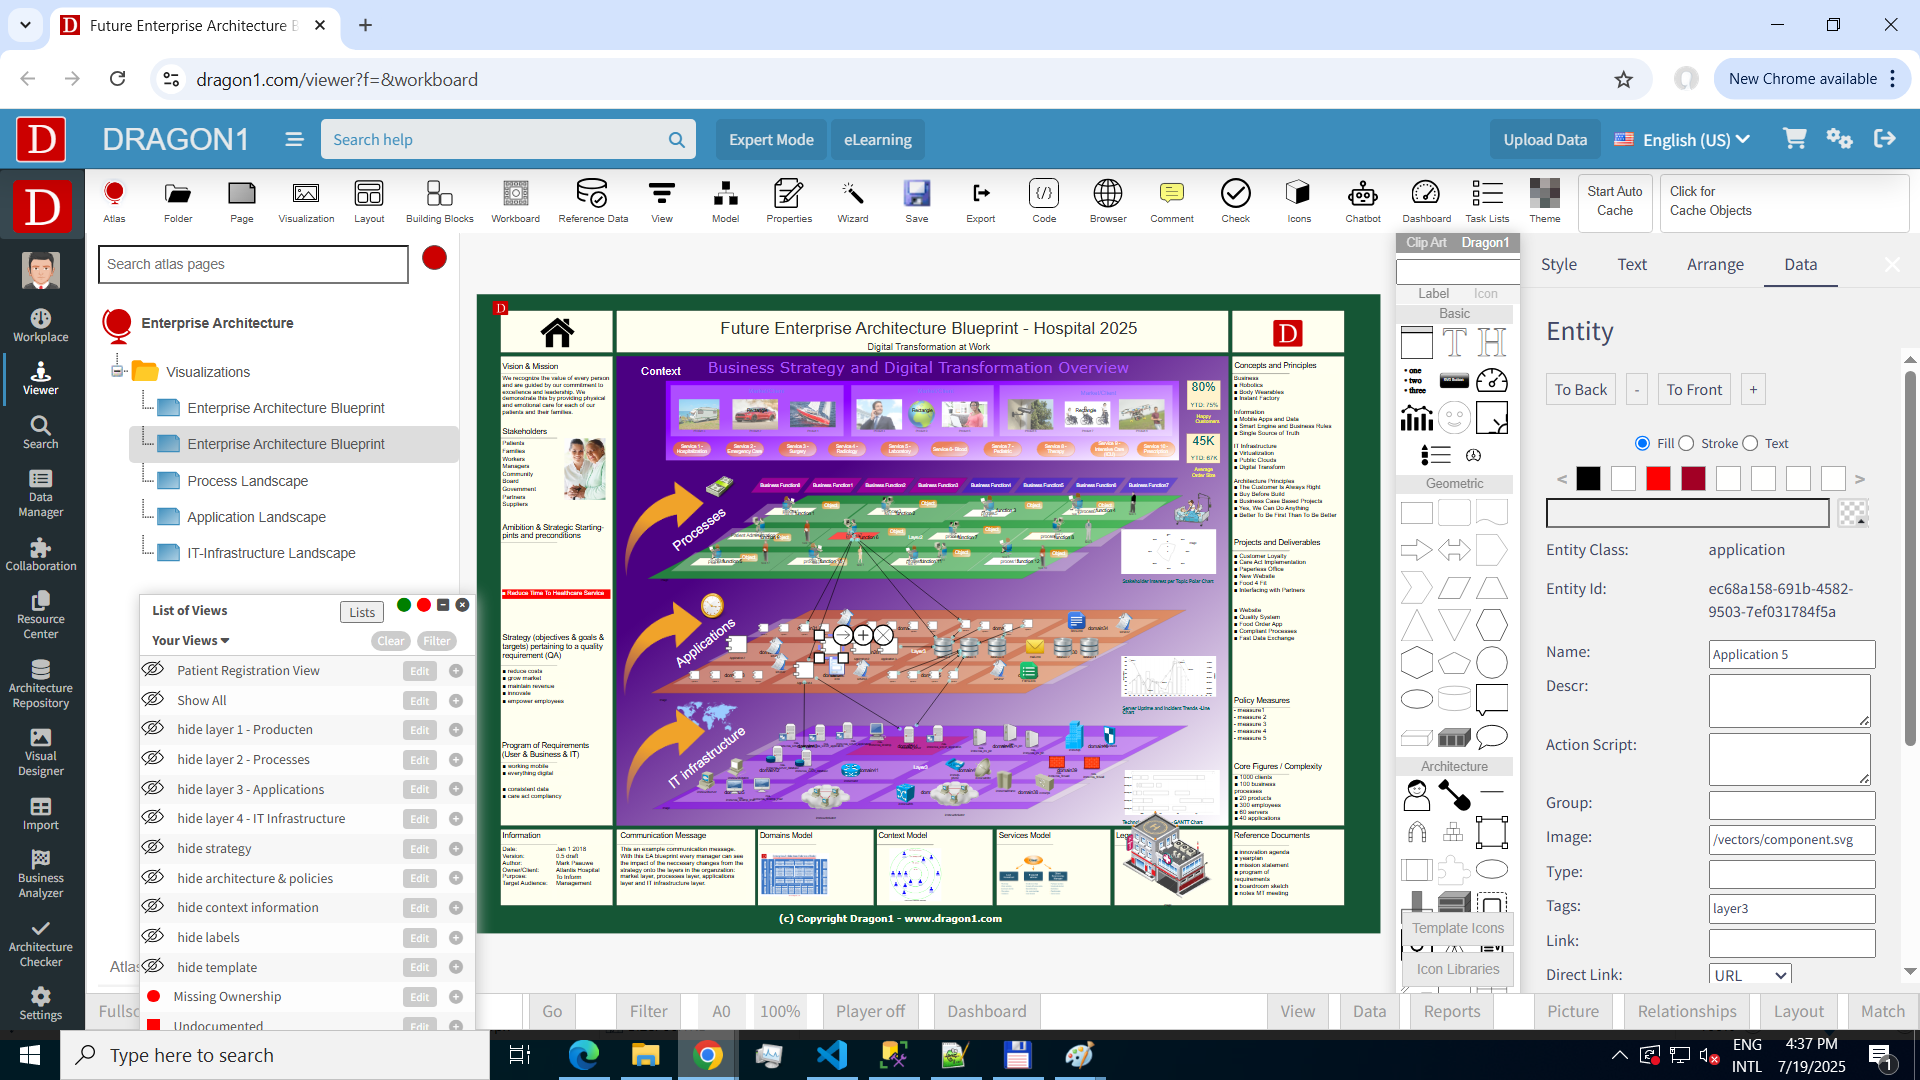This screenshot has width=1920, height=1080.
Task: Pick the black color swatch
Action: pos(1588,479)
